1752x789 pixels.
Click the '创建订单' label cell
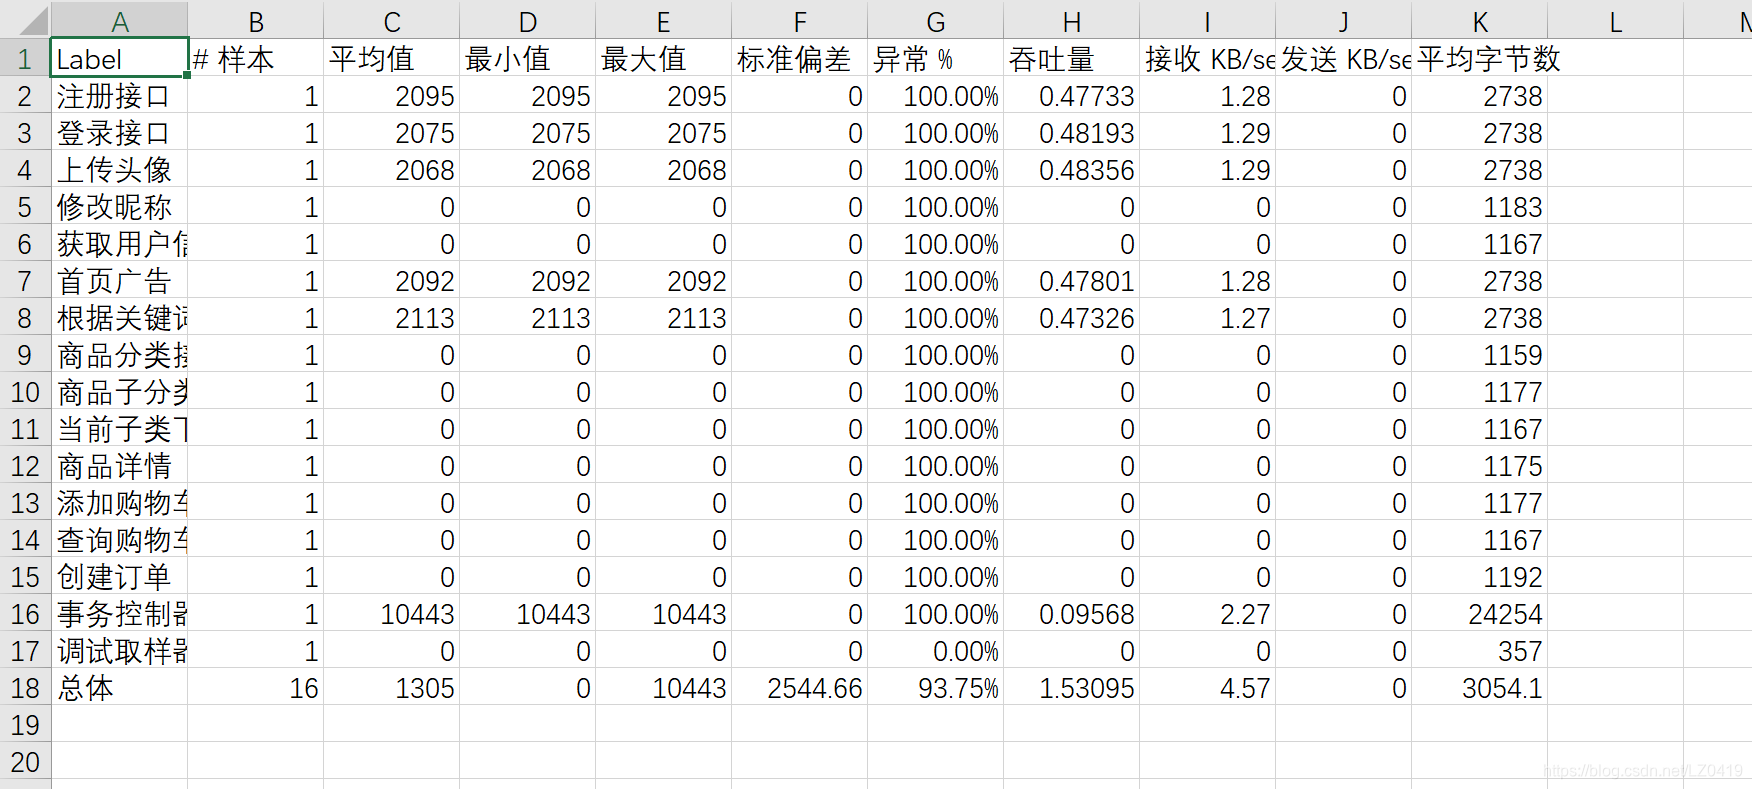[x=119, y=577]
